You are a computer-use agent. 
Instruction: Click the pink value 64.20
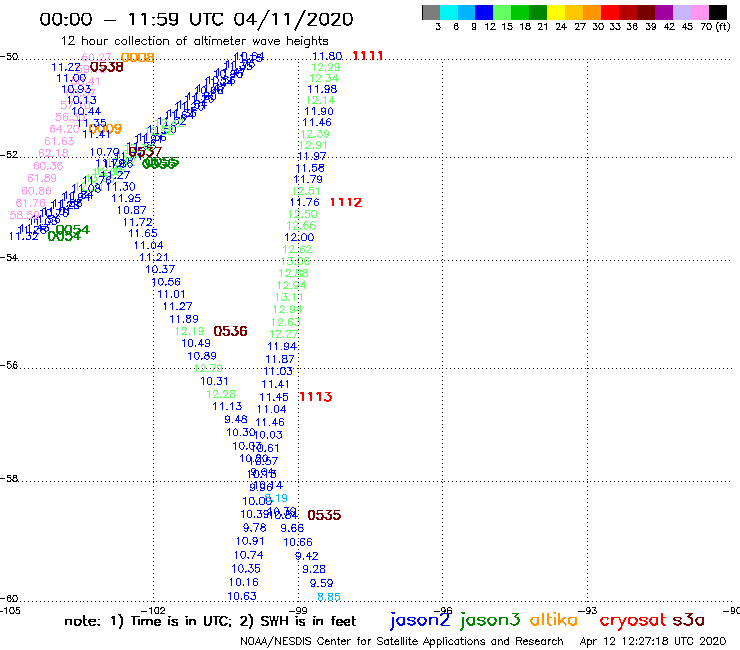(x=64, y=129)
